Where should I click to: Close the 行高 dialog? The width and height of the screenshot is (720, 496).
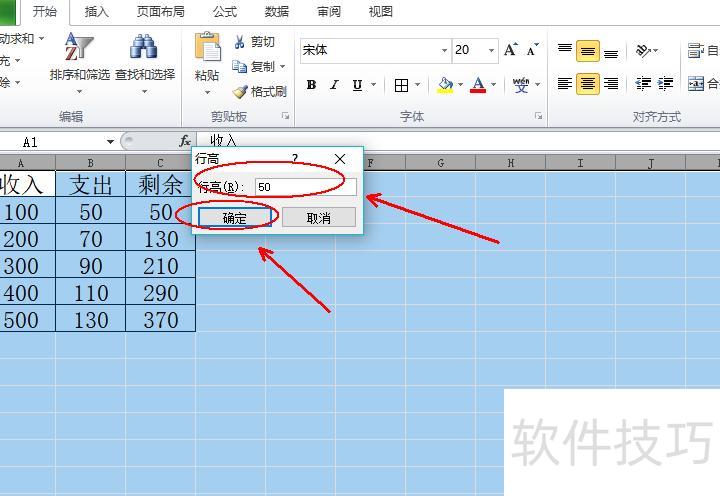click(340, 159)
